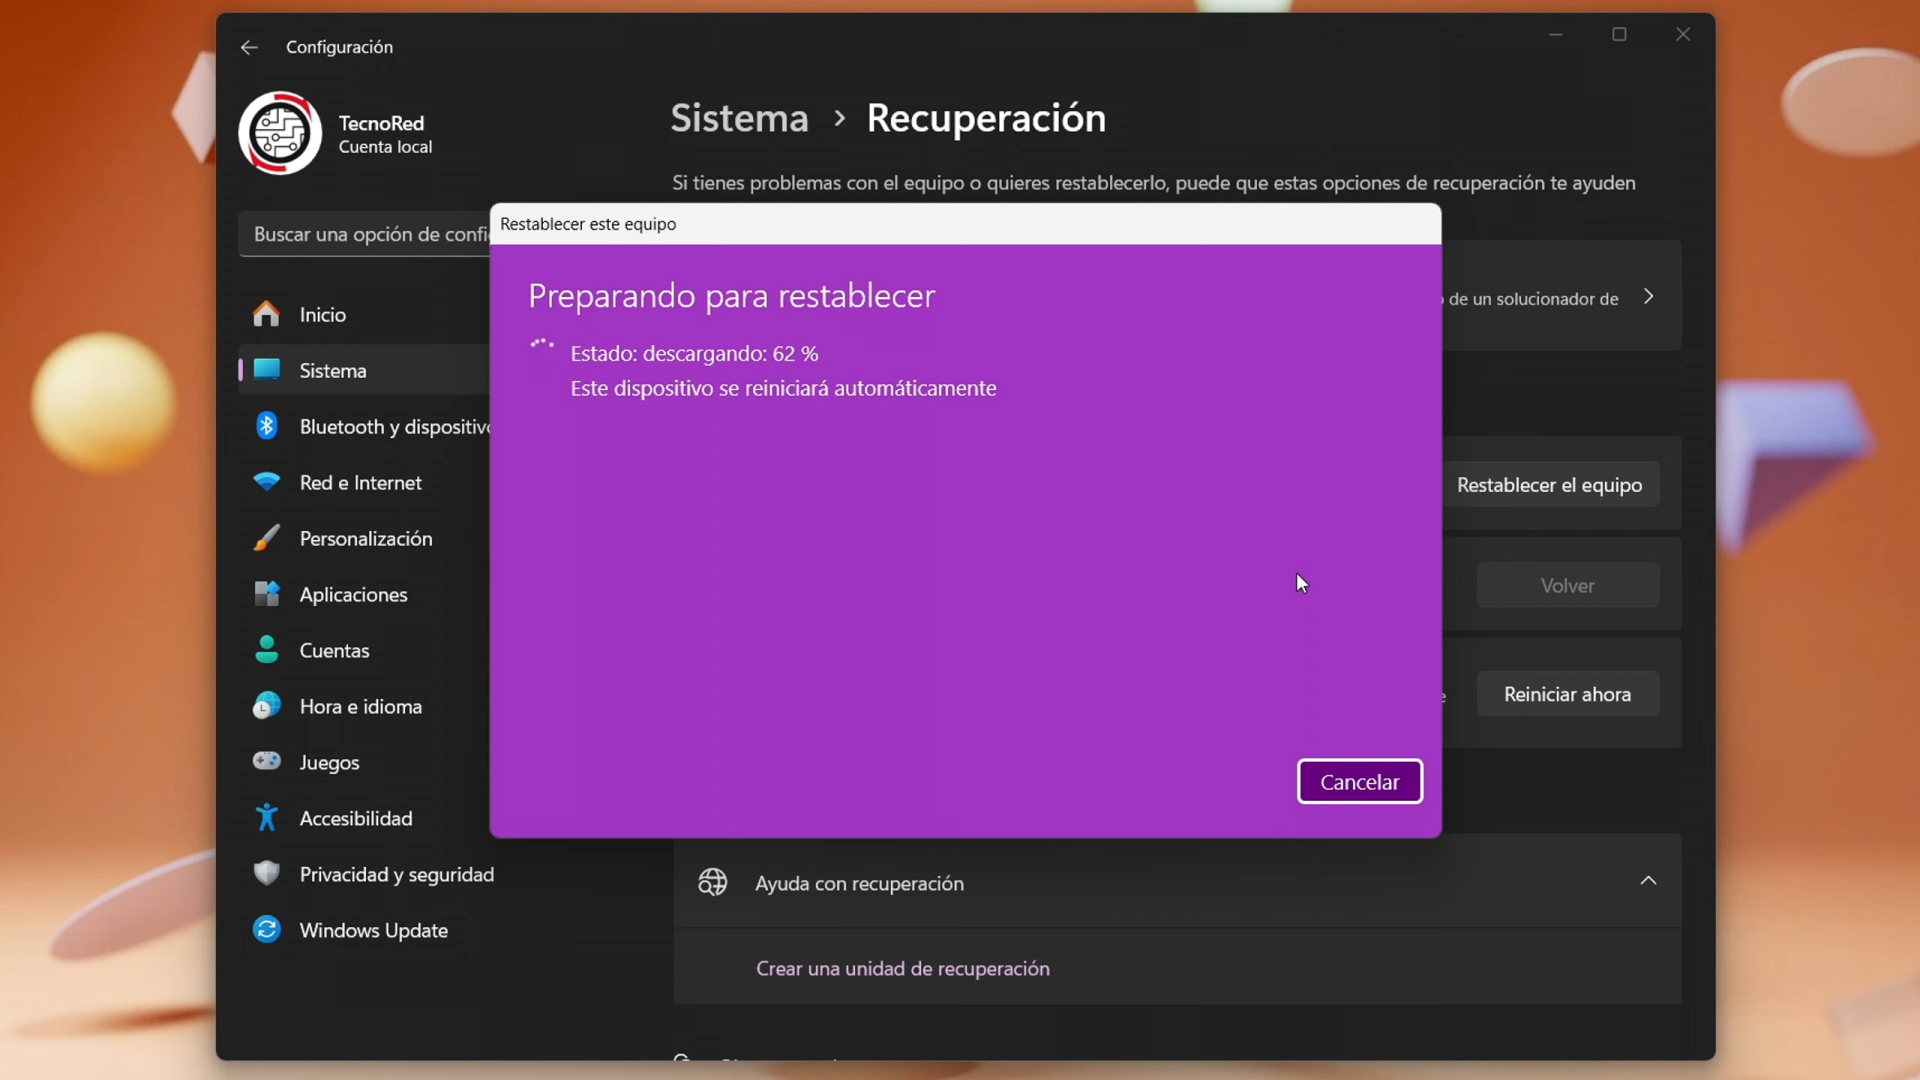Click the configuration search field
Screen dimensions: 1920x1080
pos(370,234)
